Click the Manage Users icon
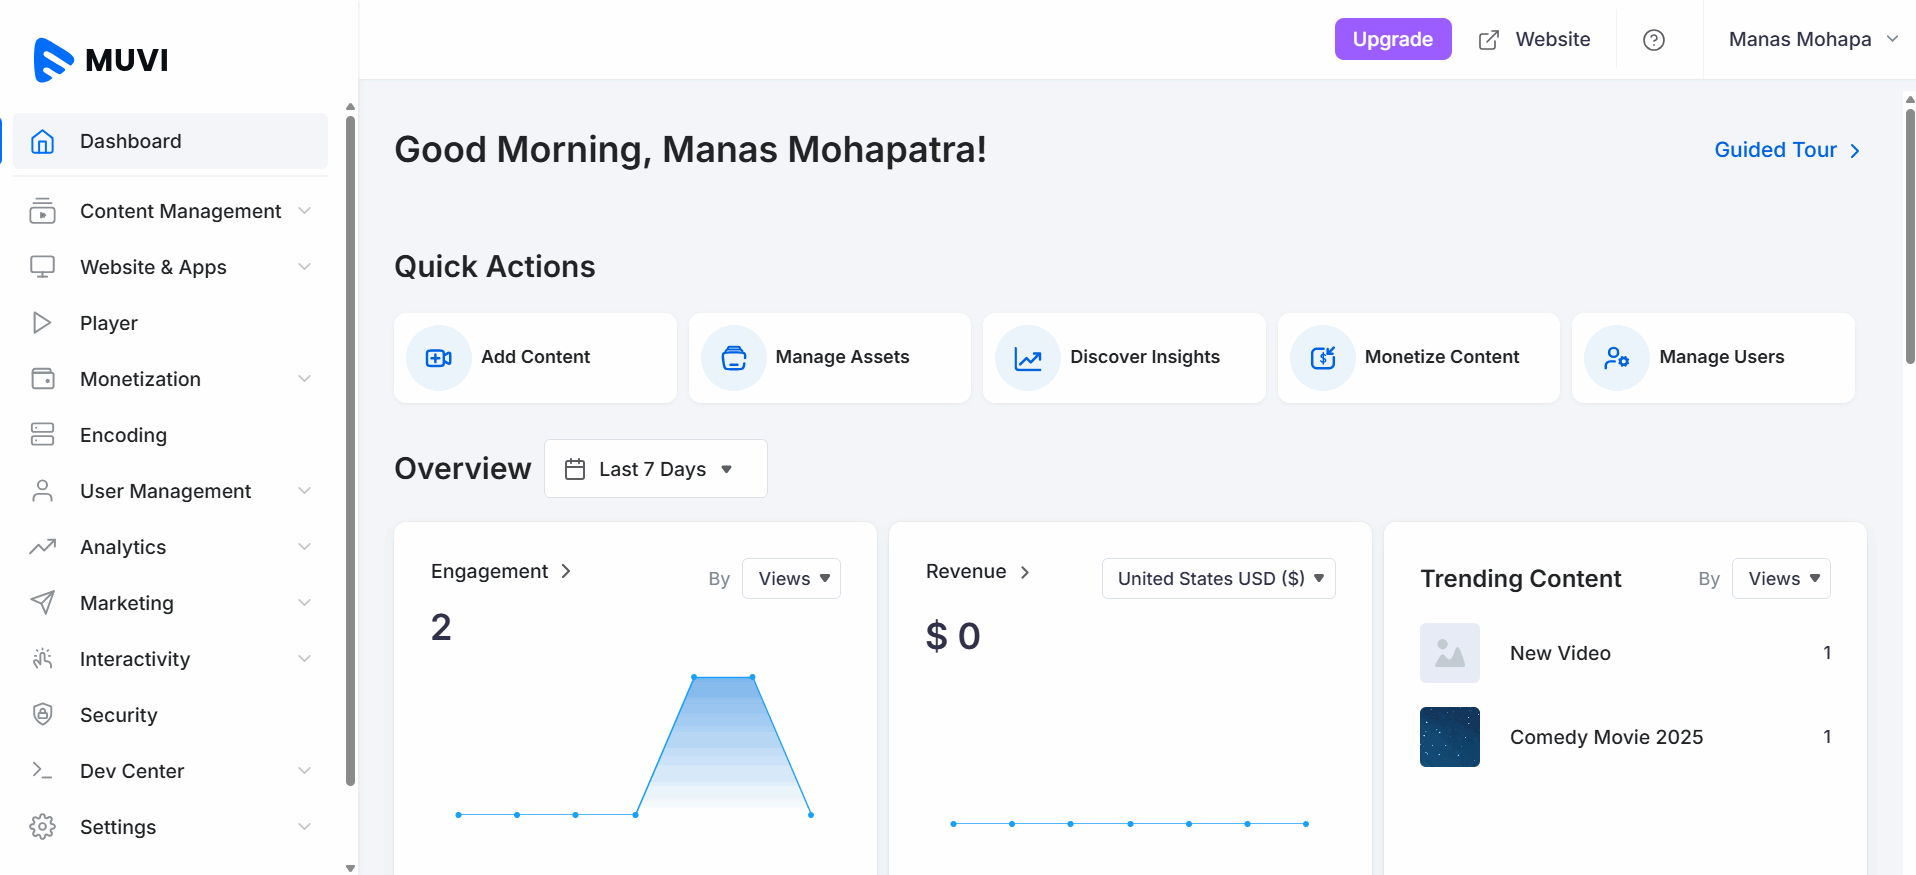 coord(1616,358)
